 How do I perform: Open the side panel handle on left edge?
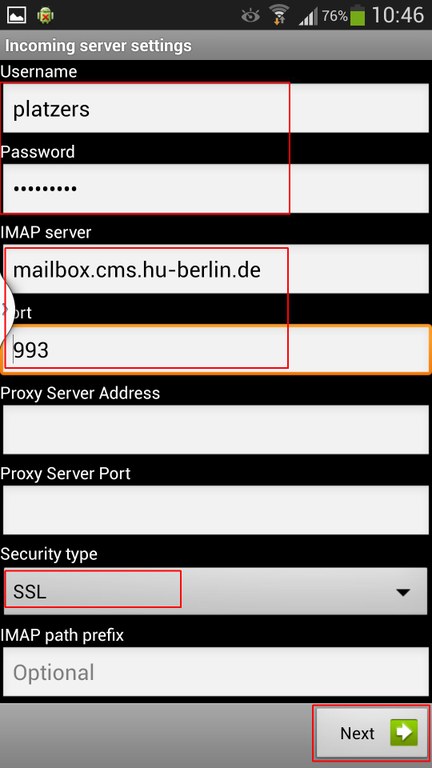(x=7, y=309)
